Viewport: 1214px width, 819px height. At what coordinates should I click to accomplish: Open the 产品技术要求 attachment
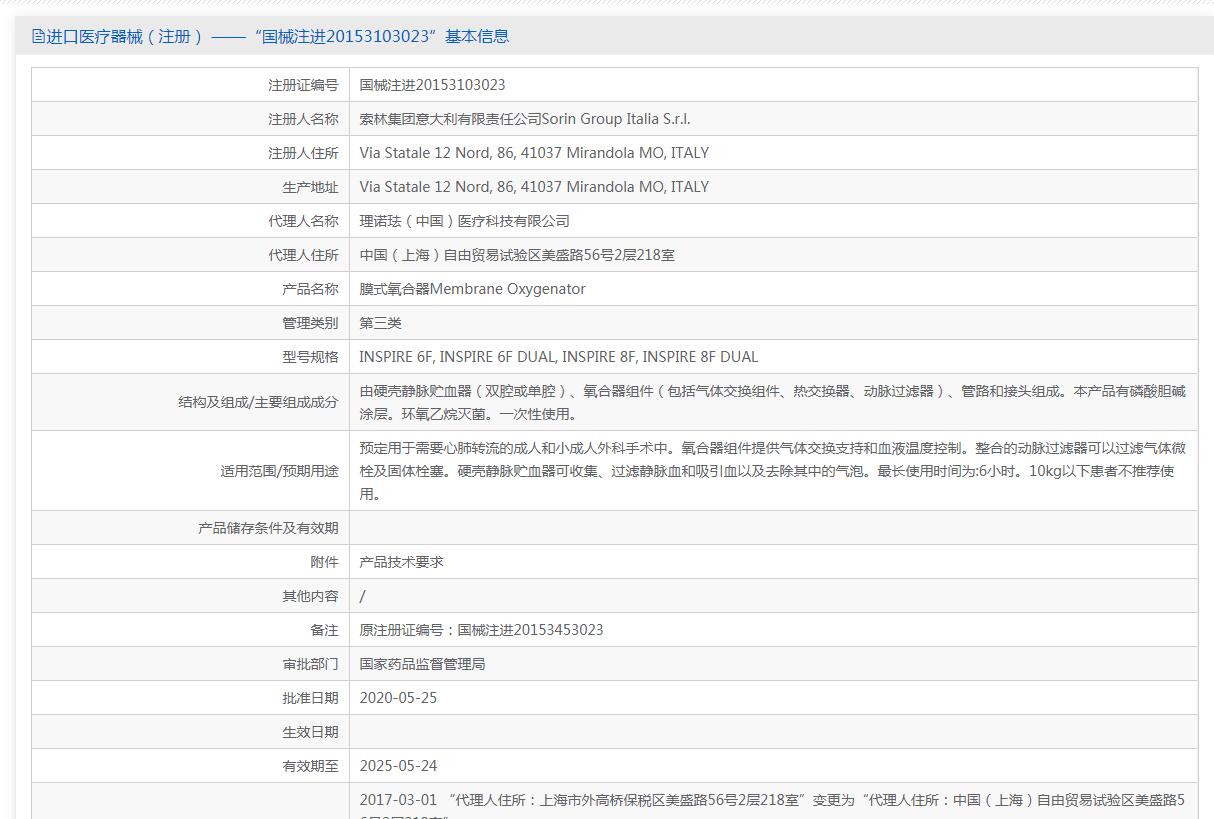401,562
